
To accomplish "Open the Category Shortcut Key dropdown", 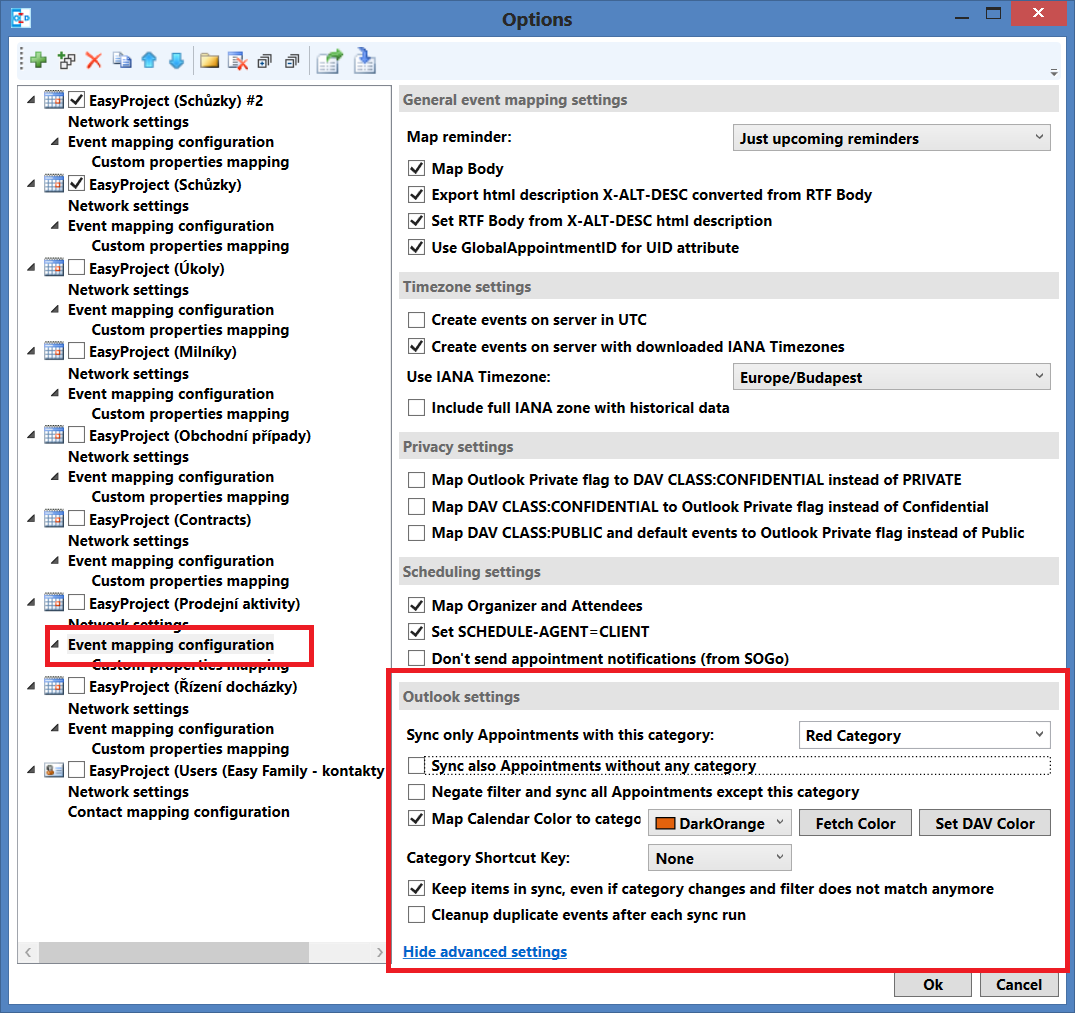I will [719, 858].
